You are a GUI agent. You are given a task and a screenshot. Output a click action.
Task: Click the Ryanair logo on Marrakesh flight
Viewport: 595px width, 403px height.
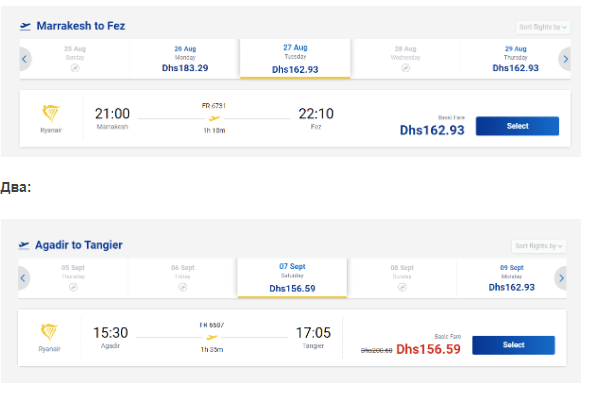click(x=51, y=113)
